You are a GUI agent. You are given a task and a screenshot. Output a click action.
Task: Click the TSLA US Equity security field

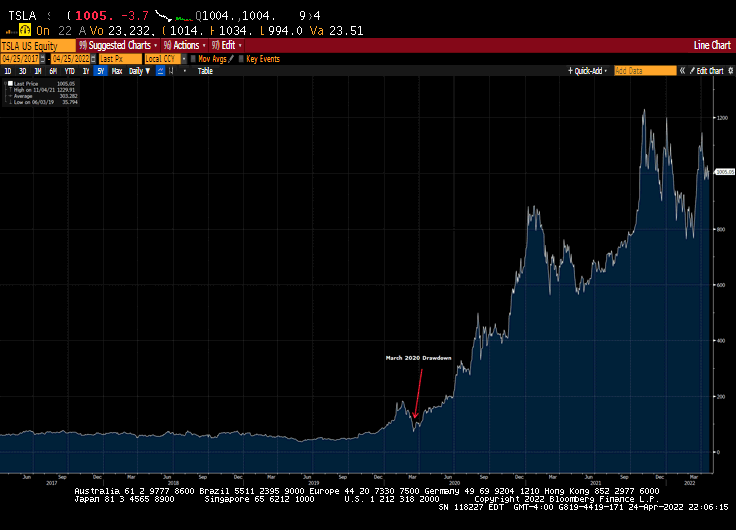[38, 46]
